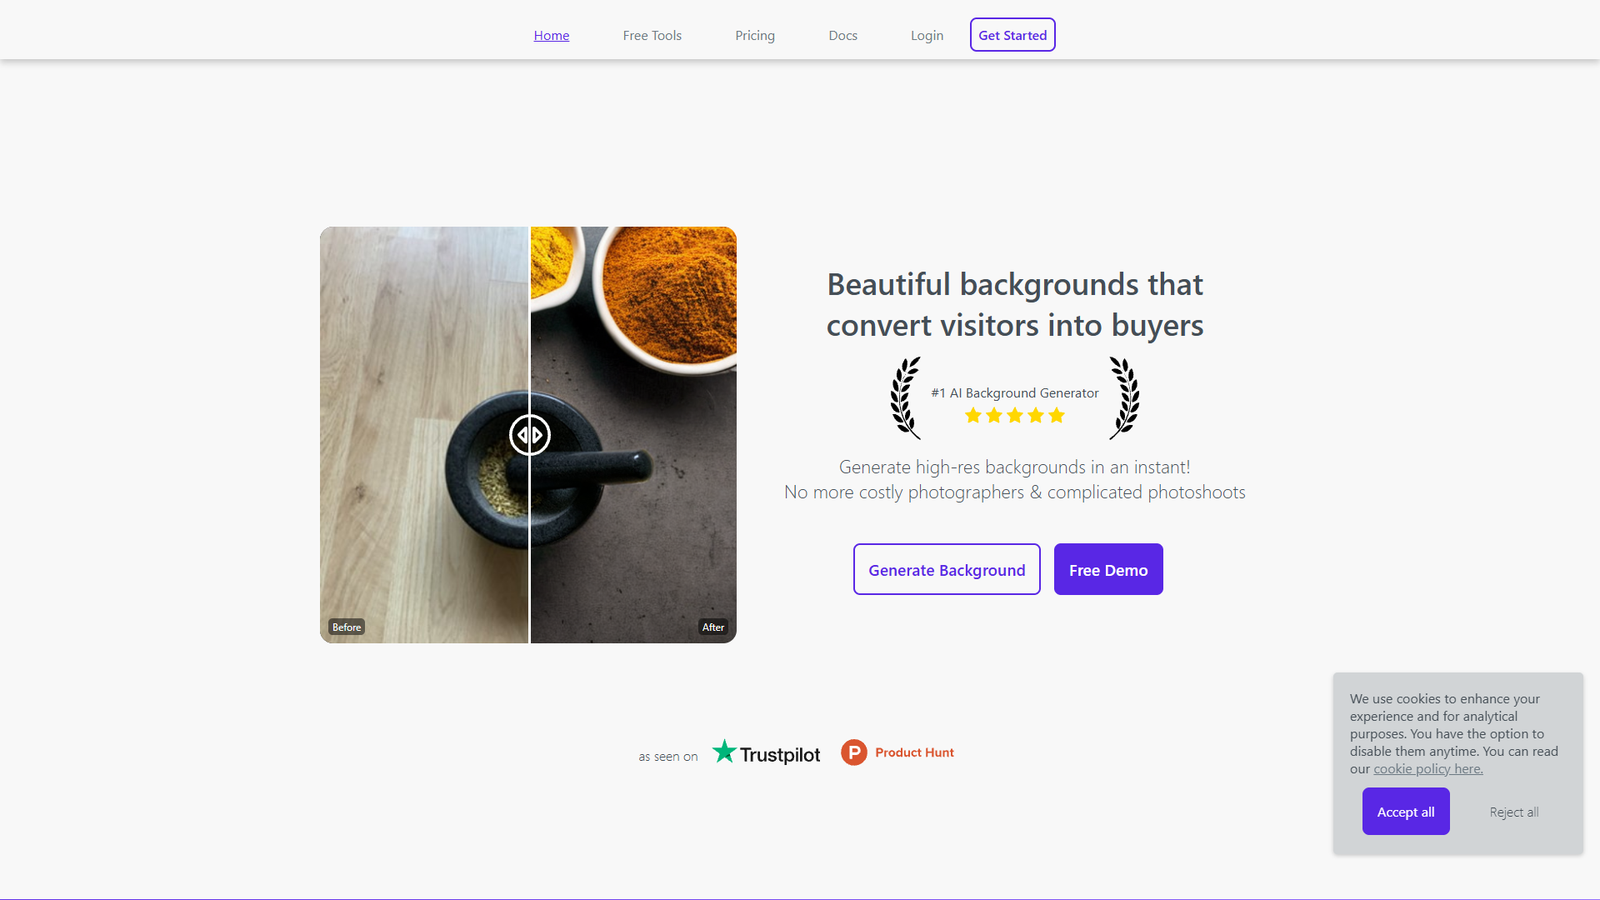Click the Trustpilot star icon
Viewport: 1600px width, 900px height.
pyautogui.click(x=723, y=751)
